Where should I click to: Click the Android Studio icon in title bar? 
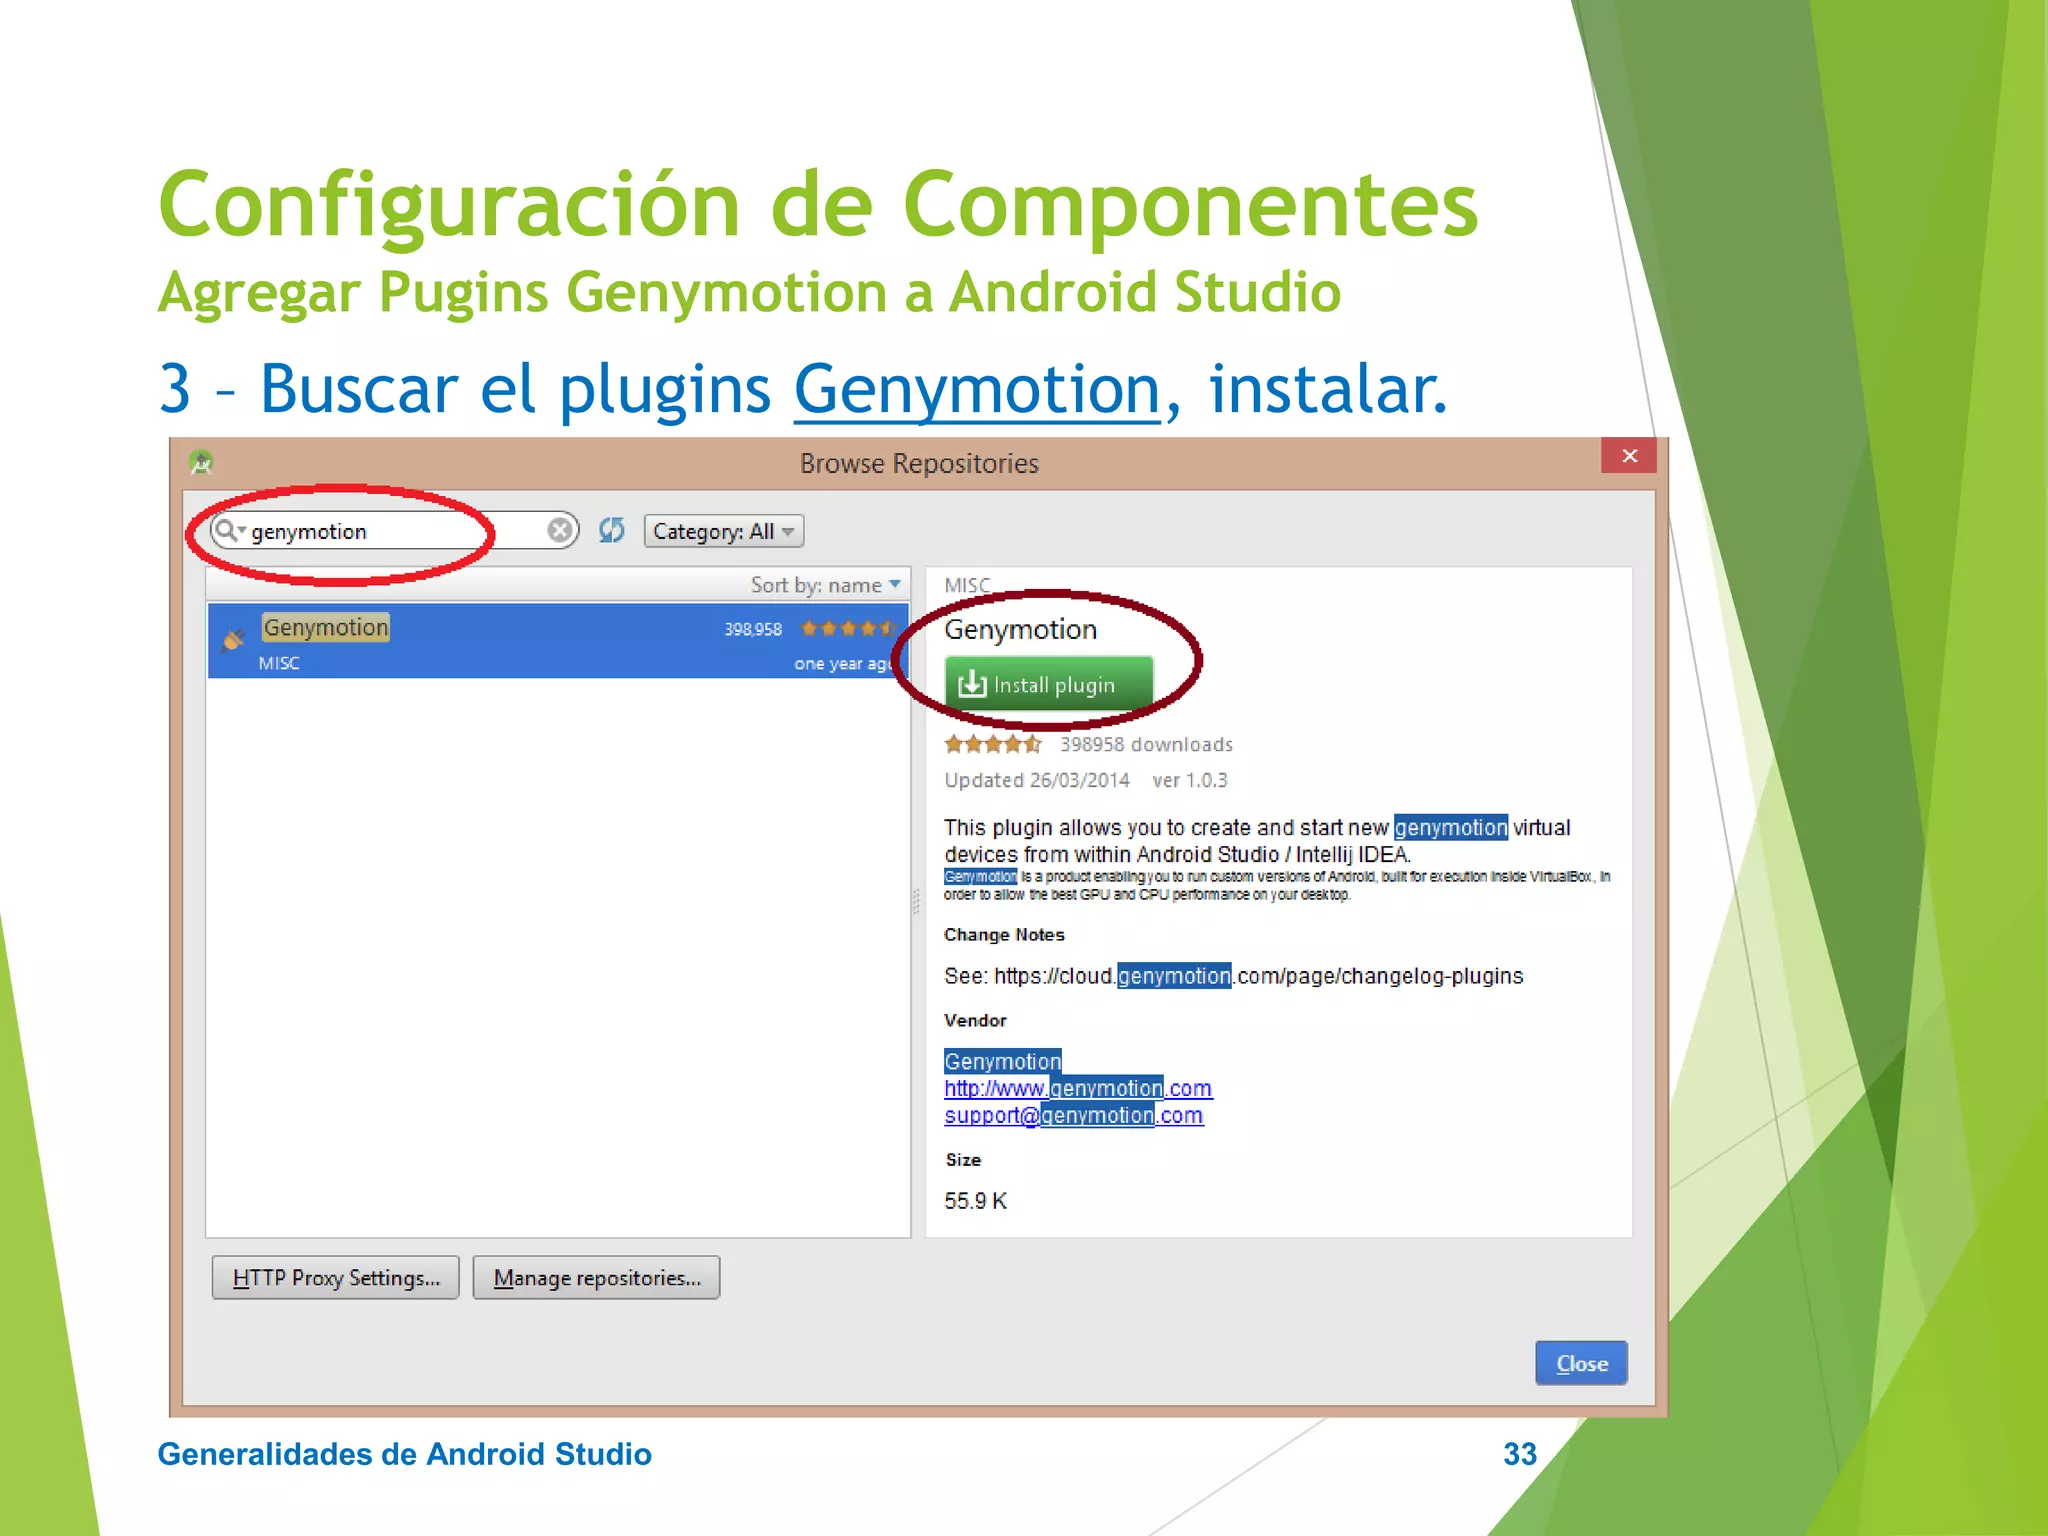click(201, 463)
